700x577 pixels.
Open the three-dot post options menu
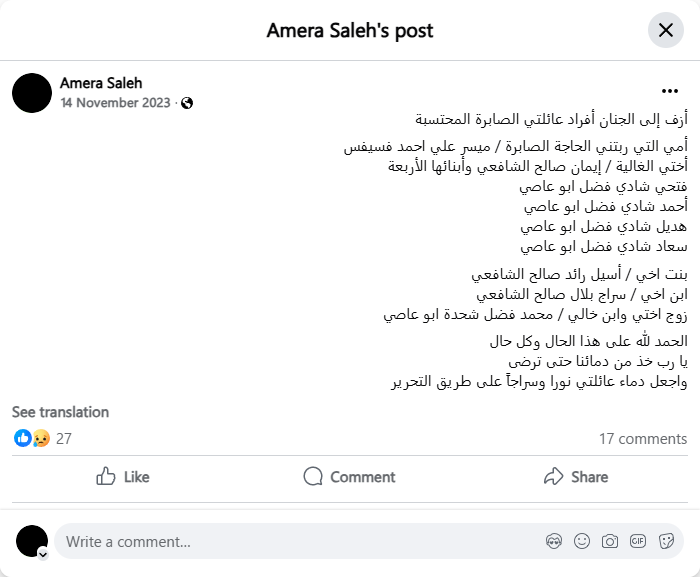[669, 91]
